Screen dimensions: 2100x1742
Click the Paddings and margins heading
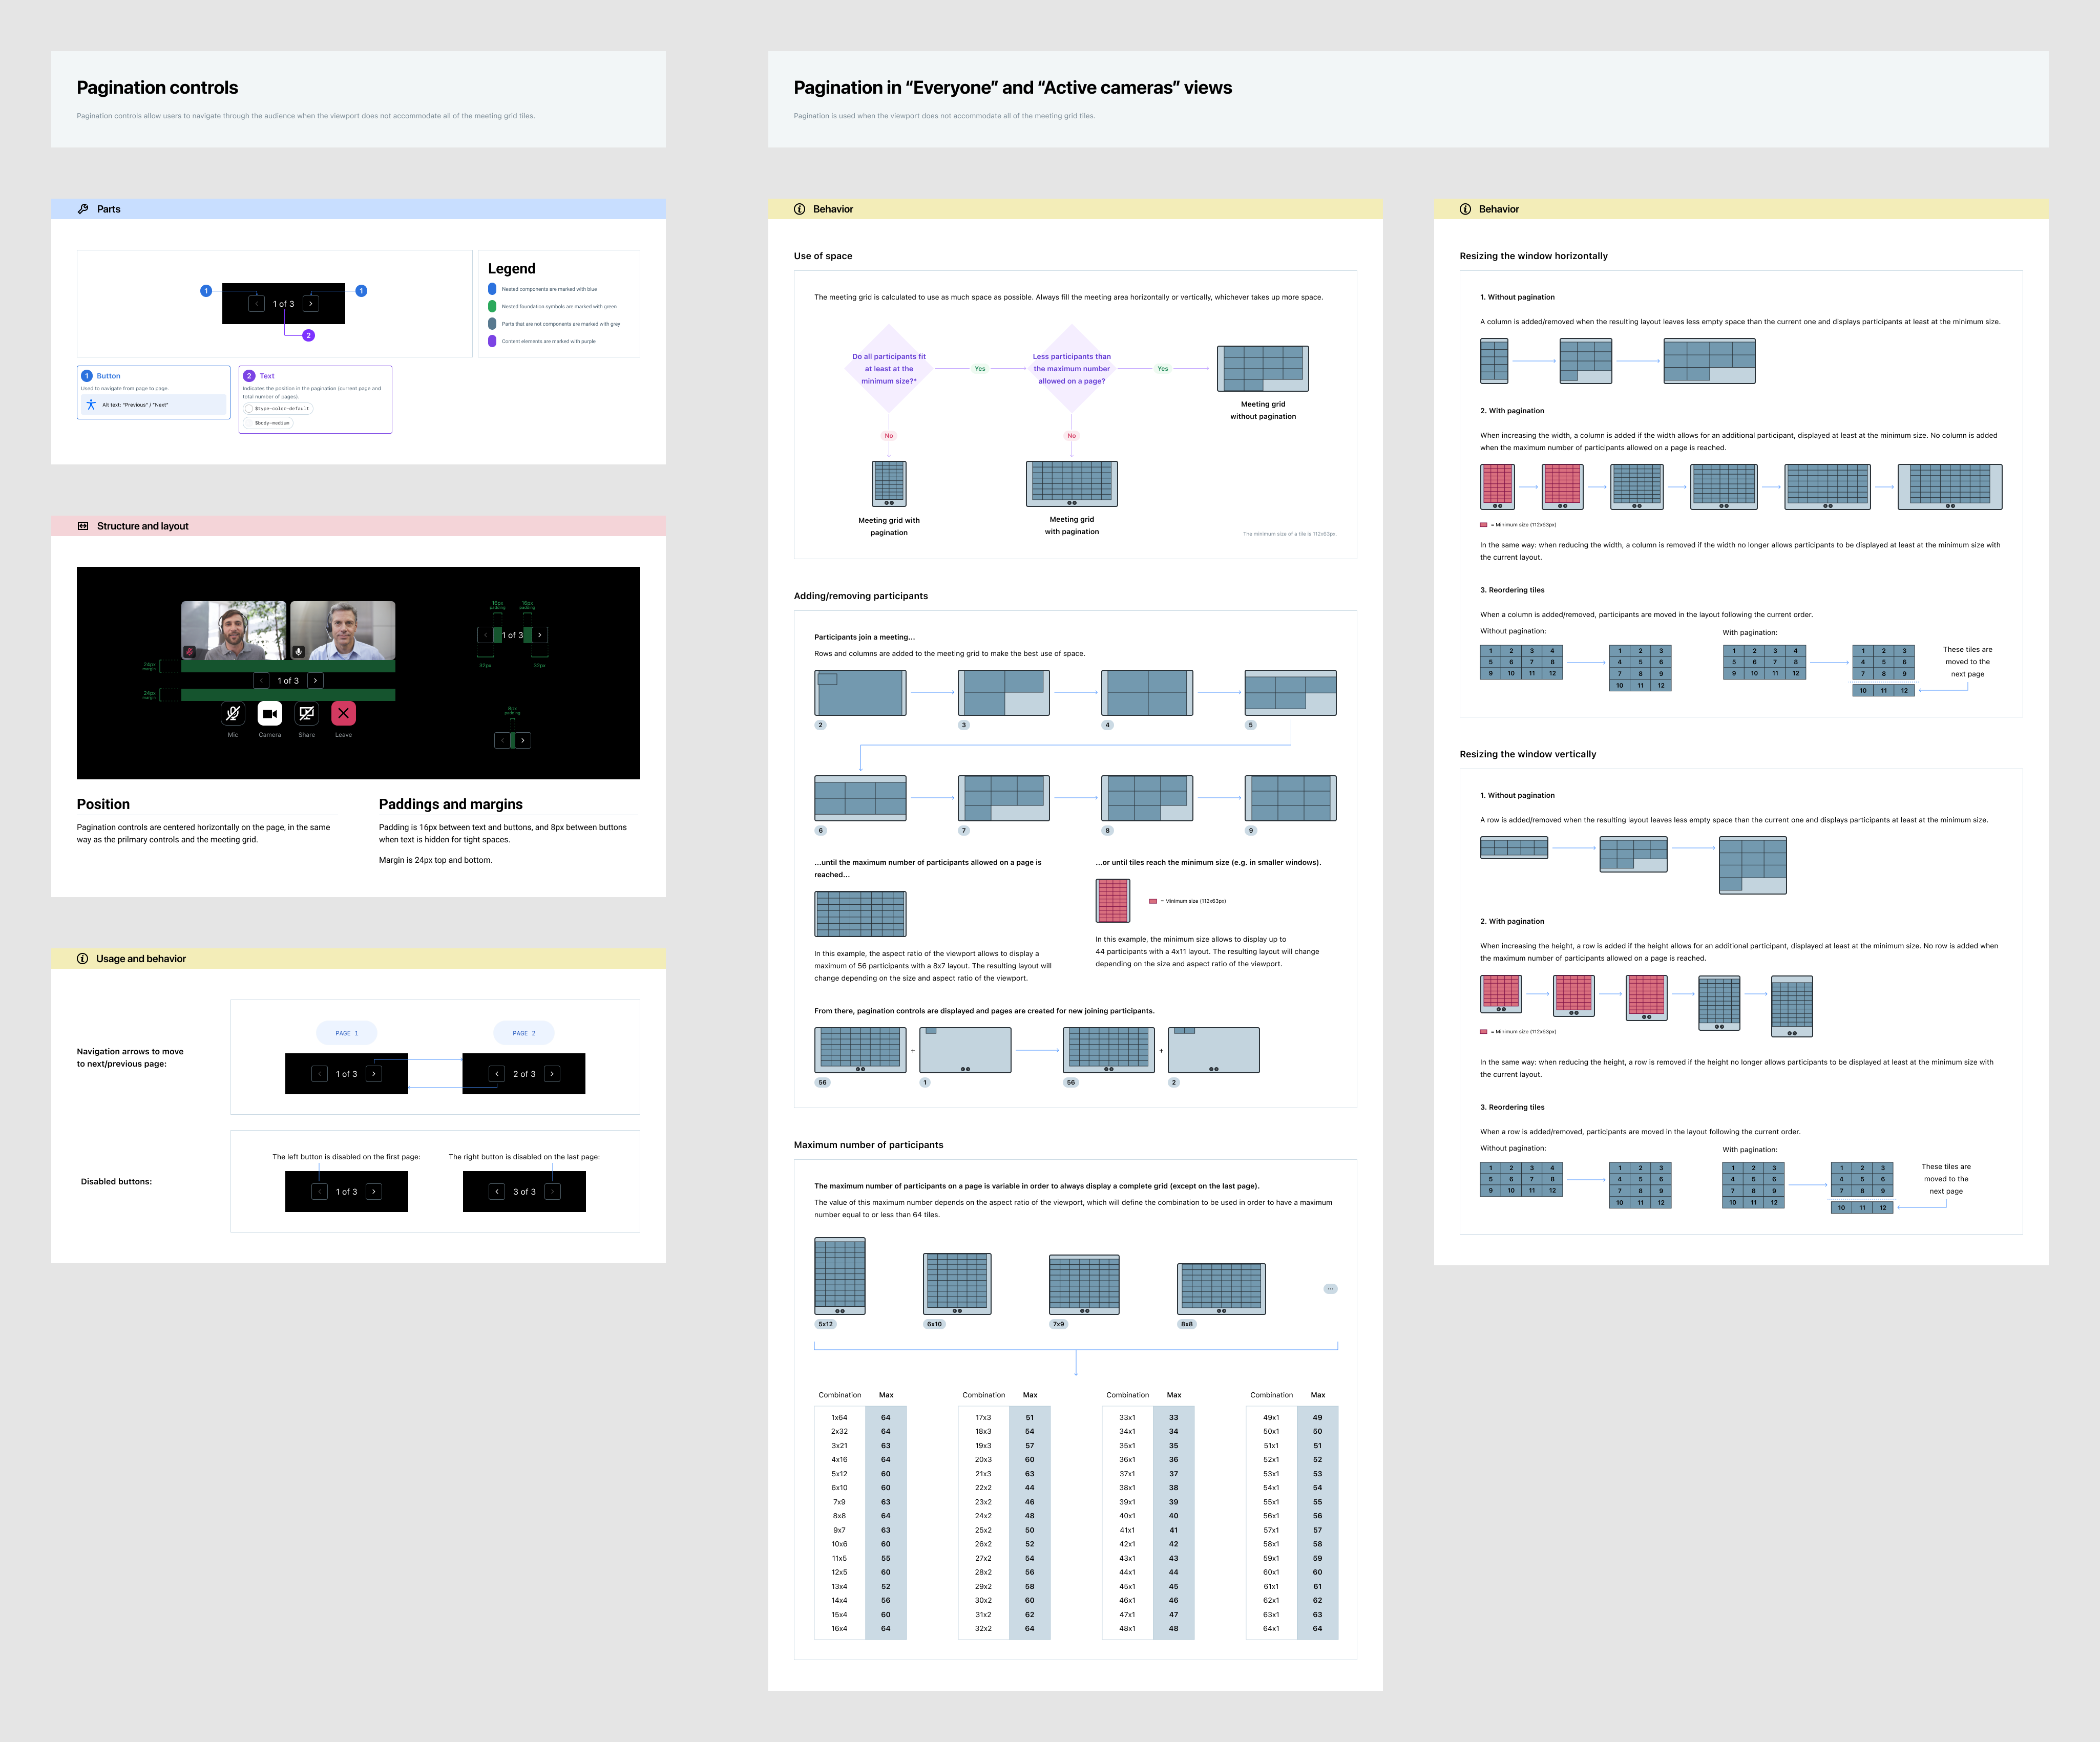click(x=451, y=804)
